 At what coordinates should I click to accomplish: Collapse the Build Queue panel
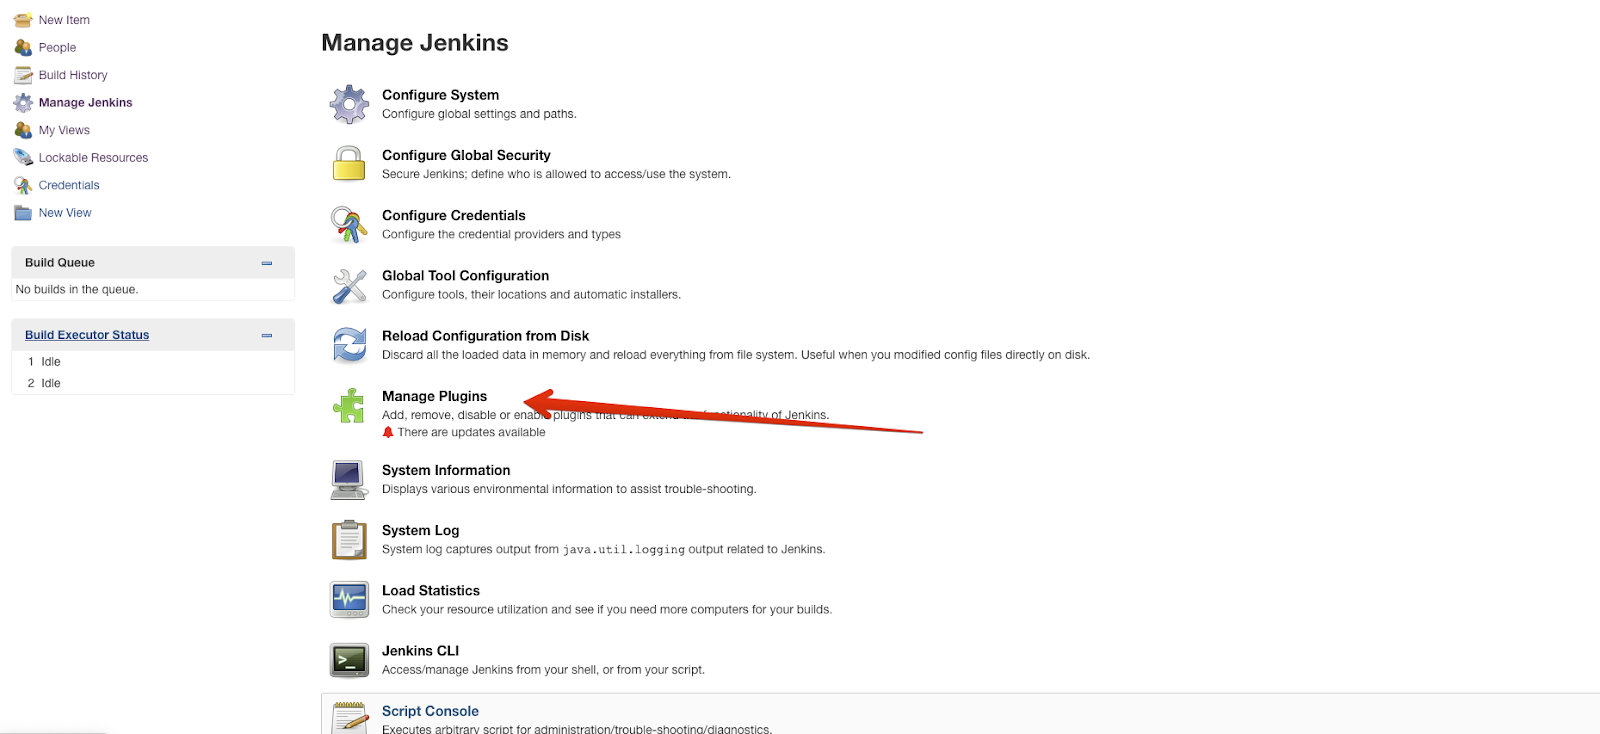click(267, 263)
